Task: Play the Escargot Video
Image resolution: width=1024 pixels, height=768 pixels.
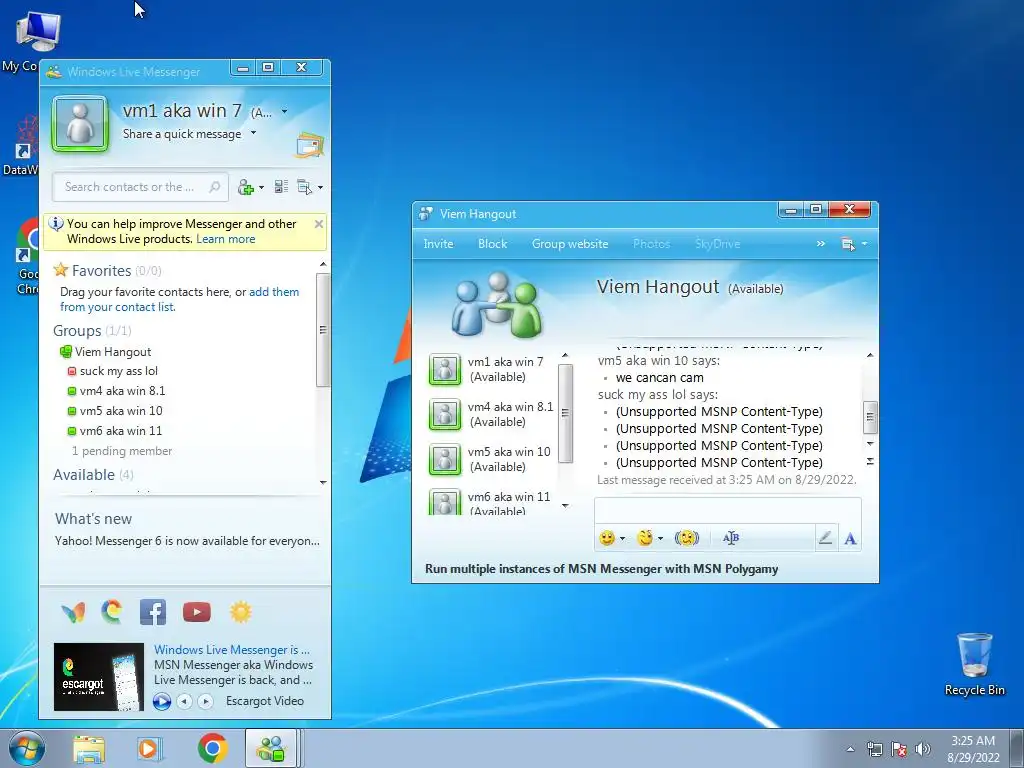Action: pos(162,701)
